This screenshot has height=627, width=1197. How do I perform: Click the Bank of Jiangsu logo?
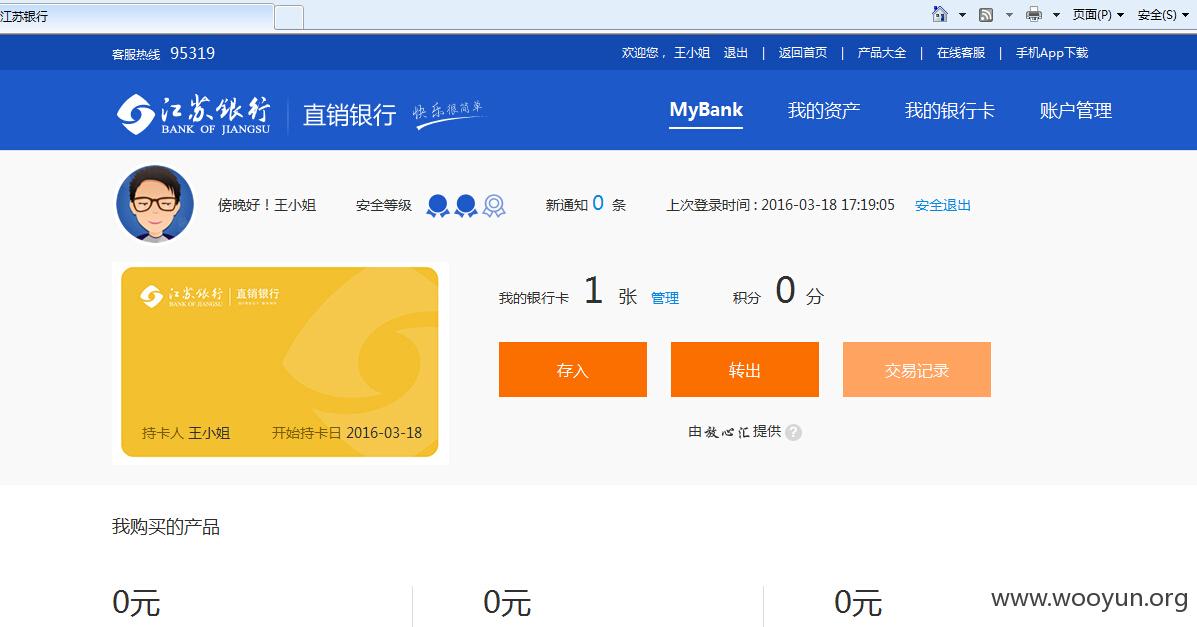coord(193,114)
